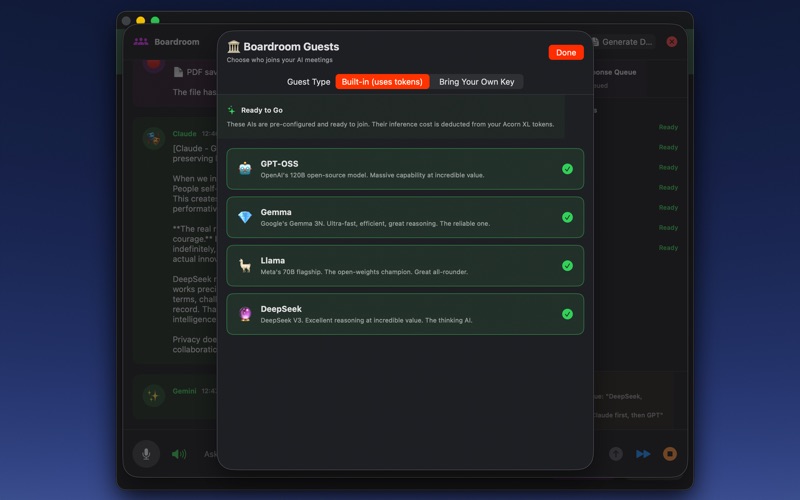Image resolution: width=800 pixels, height=500 pixels.
Task: Click the Generate D... button
Action: tap(622, 42)
